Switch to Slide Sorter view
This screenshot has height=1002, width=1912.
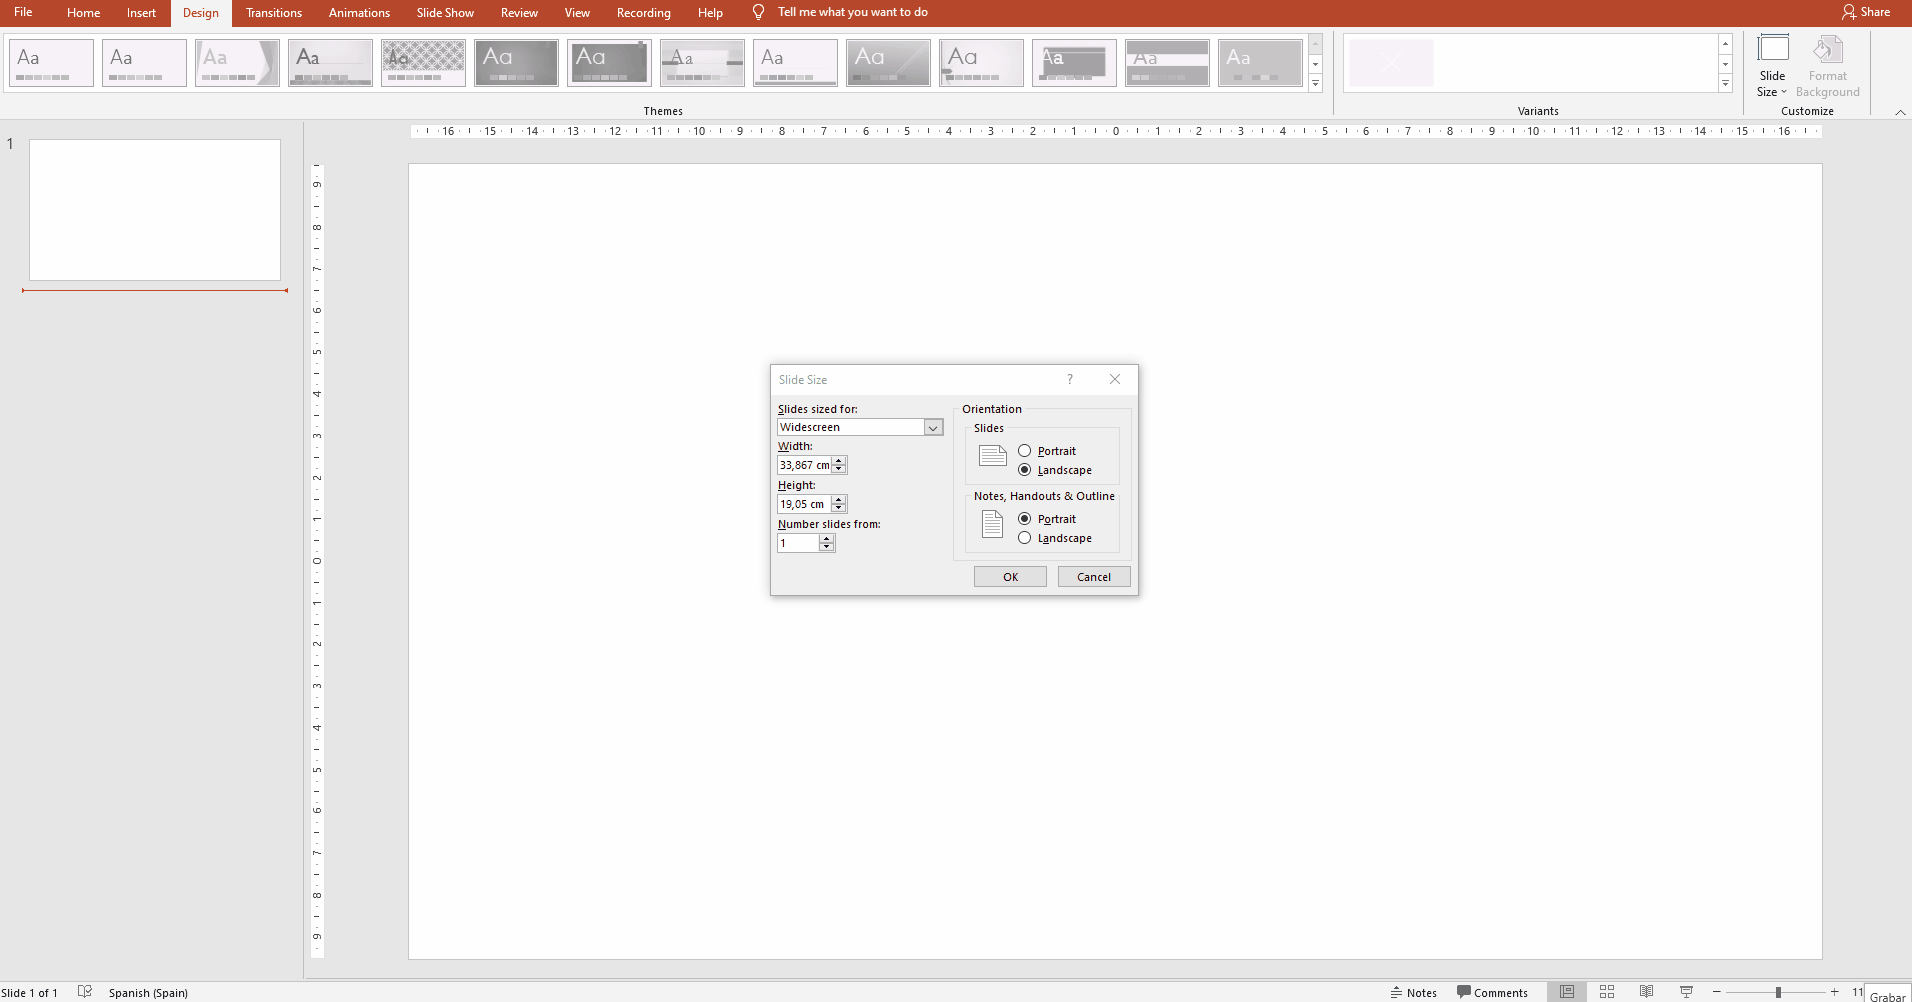click(x=1606, y=991)
